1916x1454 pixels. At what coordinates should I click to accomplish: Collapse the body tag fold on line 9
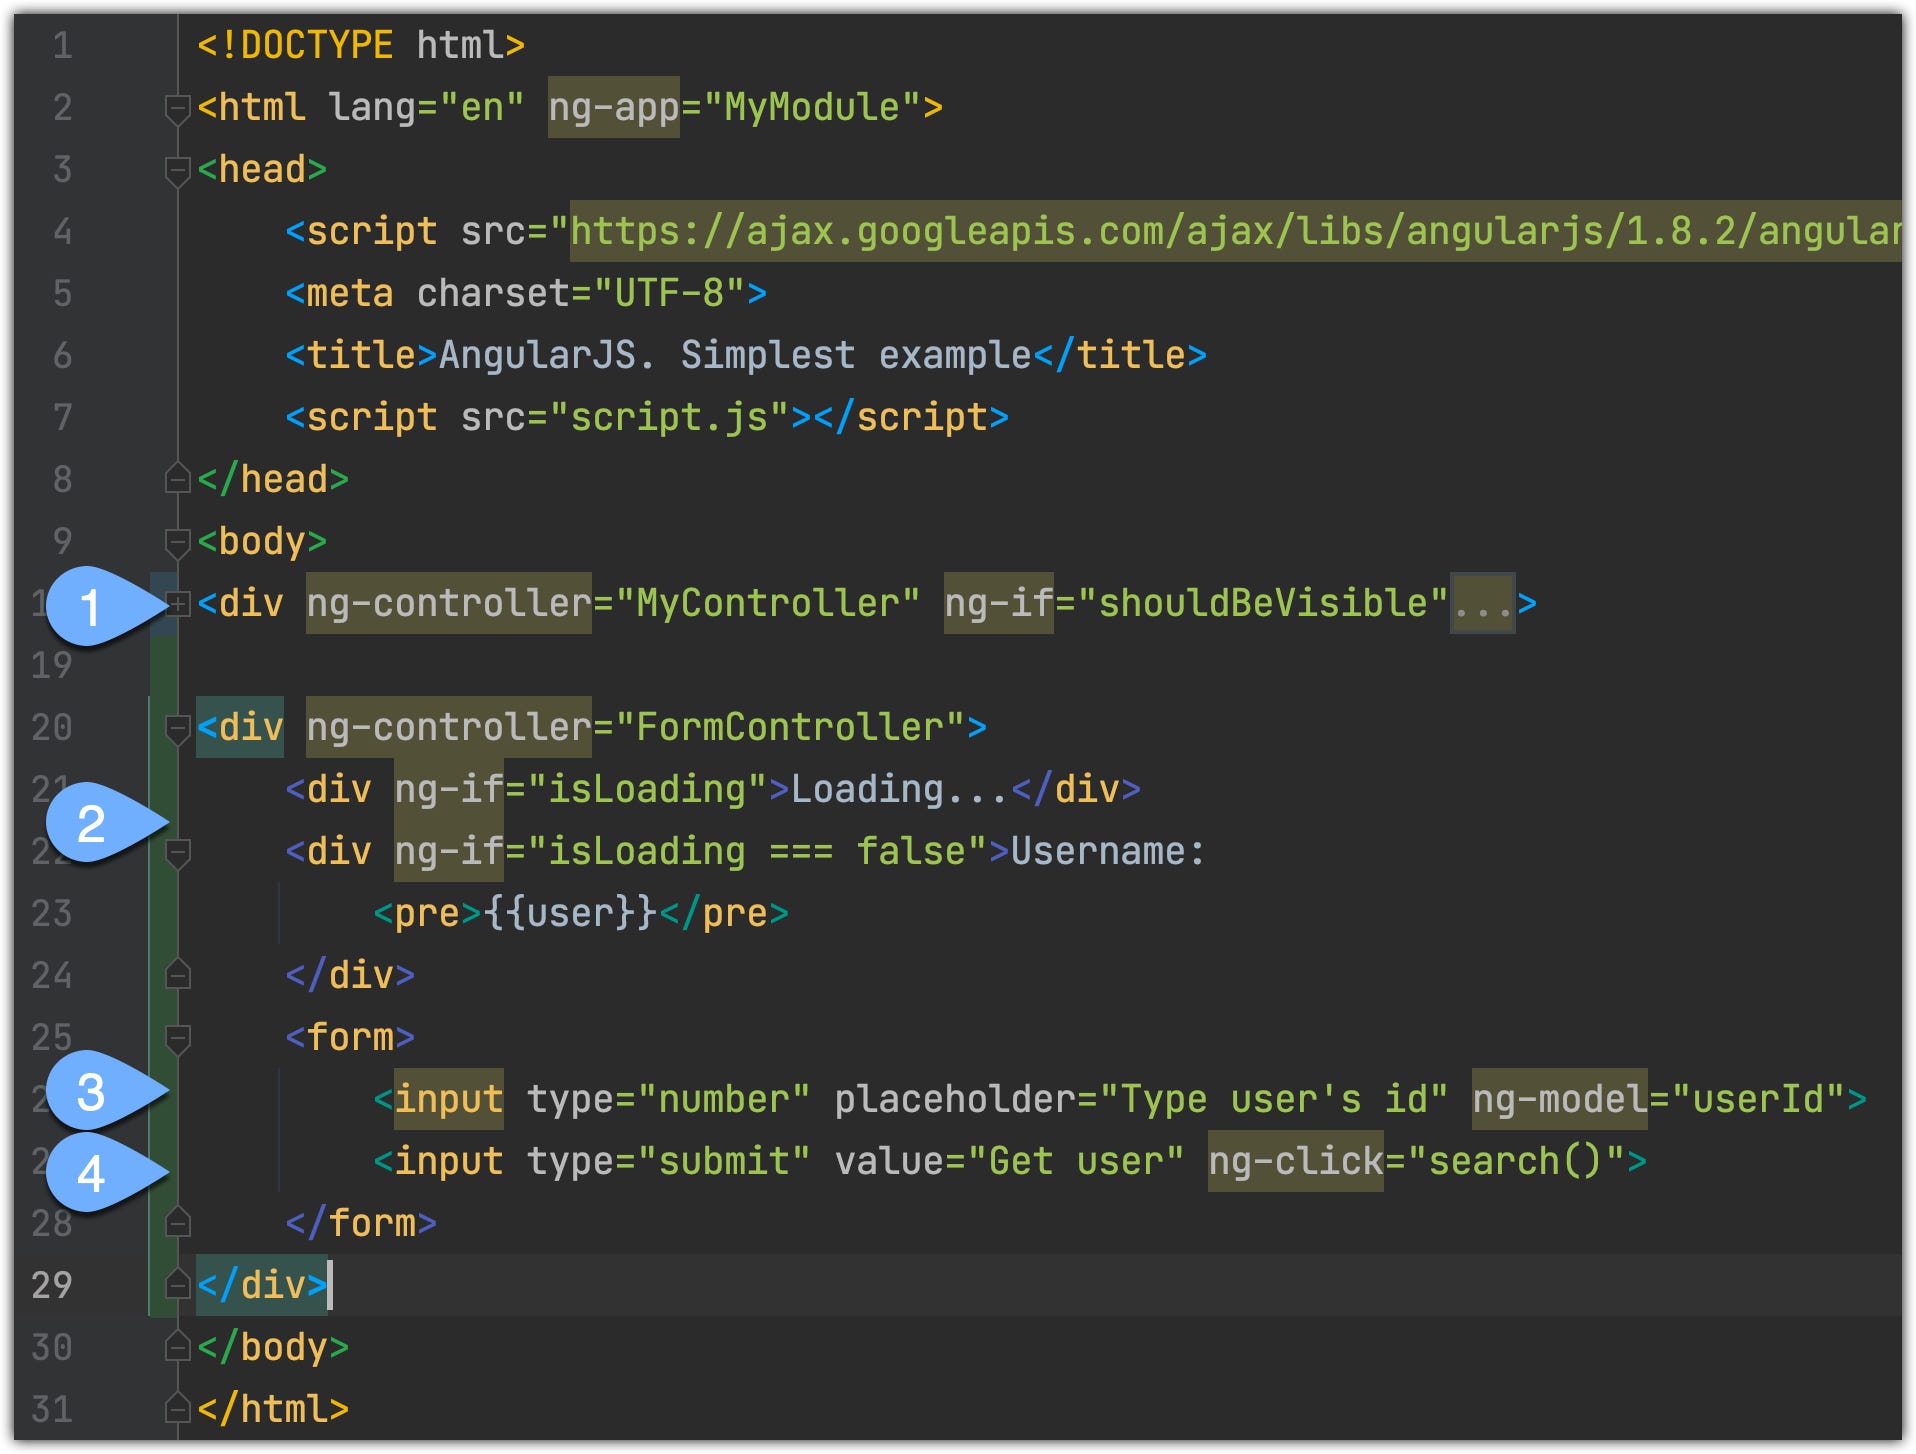tap(177, 542)
